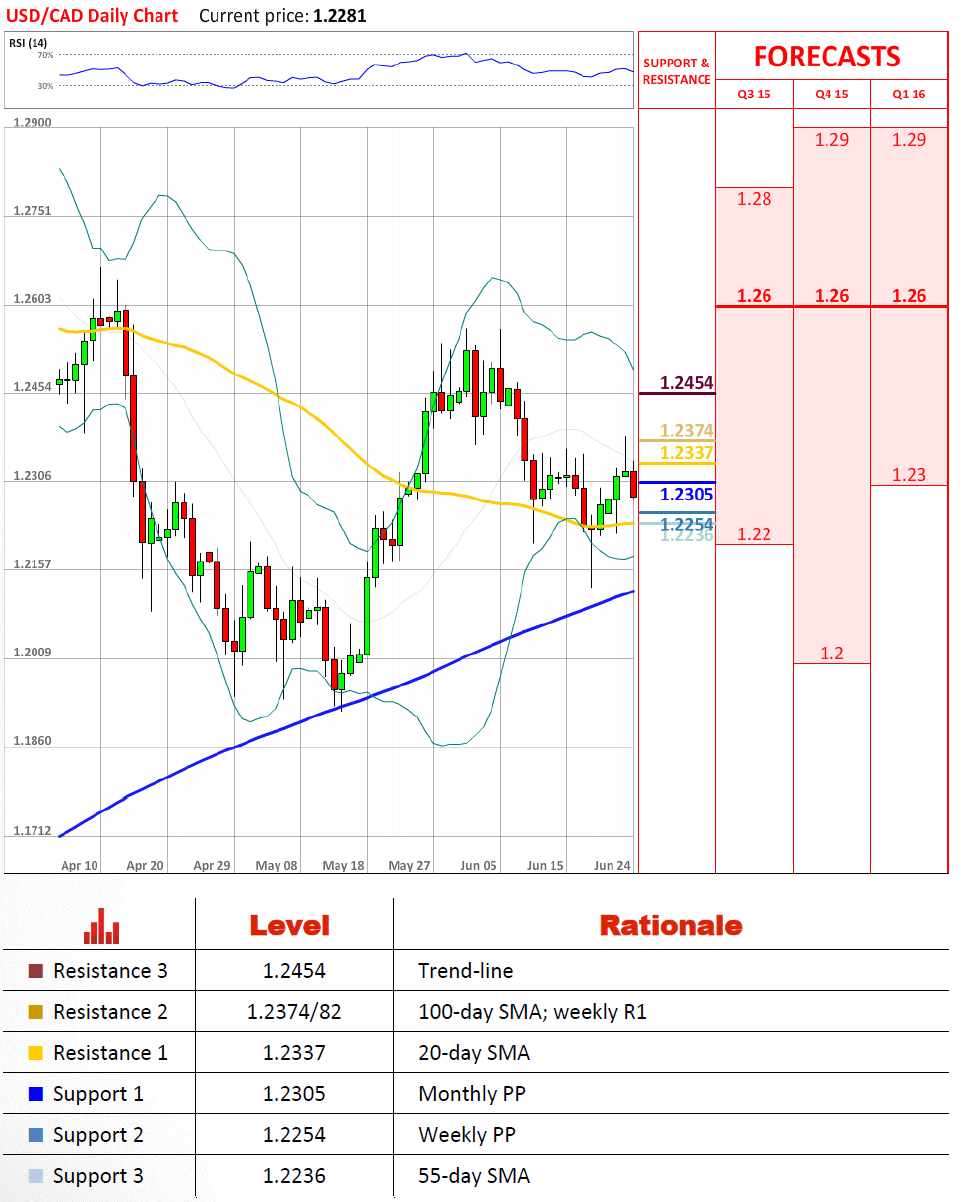Click the 1.2254 support level beside the chart
This screenshot has width=969, height=1202.
click(687, 524)
